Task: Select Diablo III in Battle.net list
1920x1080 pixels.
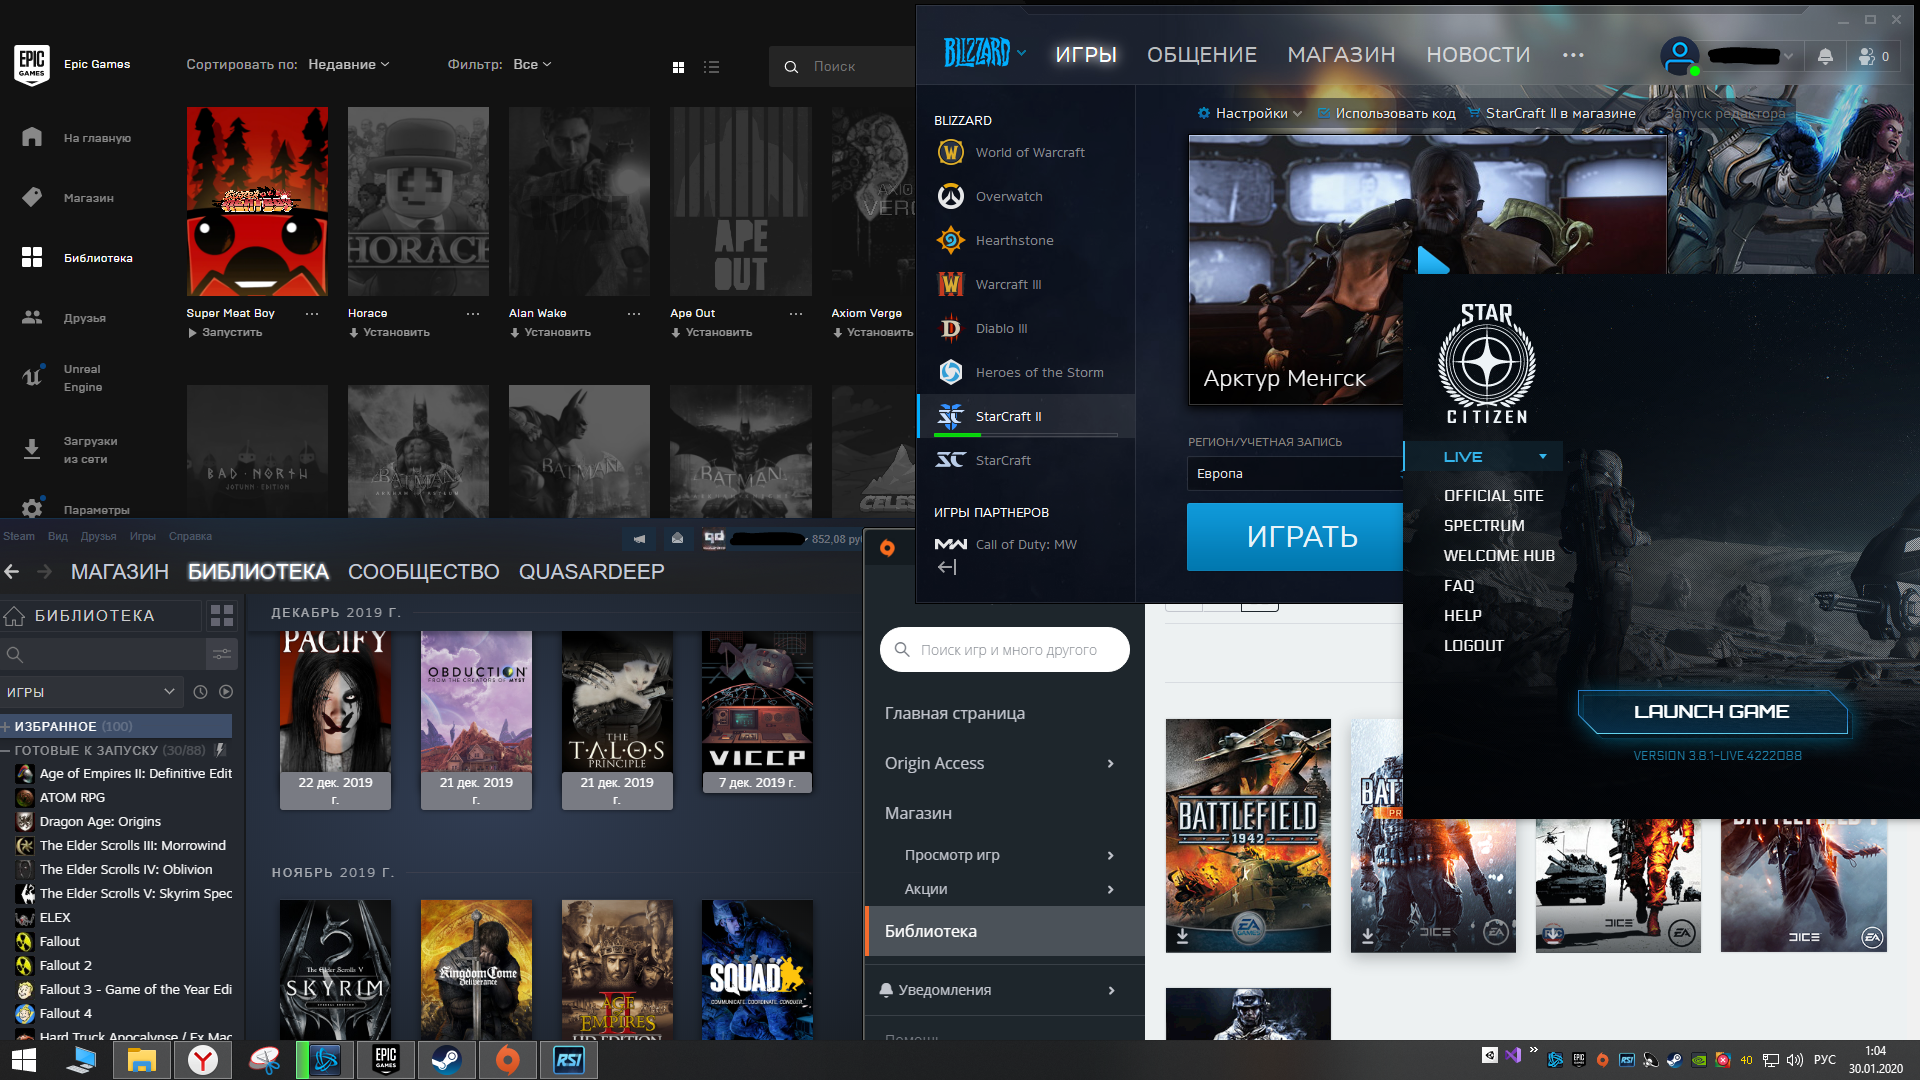Action: click(x=1026, y=328)
